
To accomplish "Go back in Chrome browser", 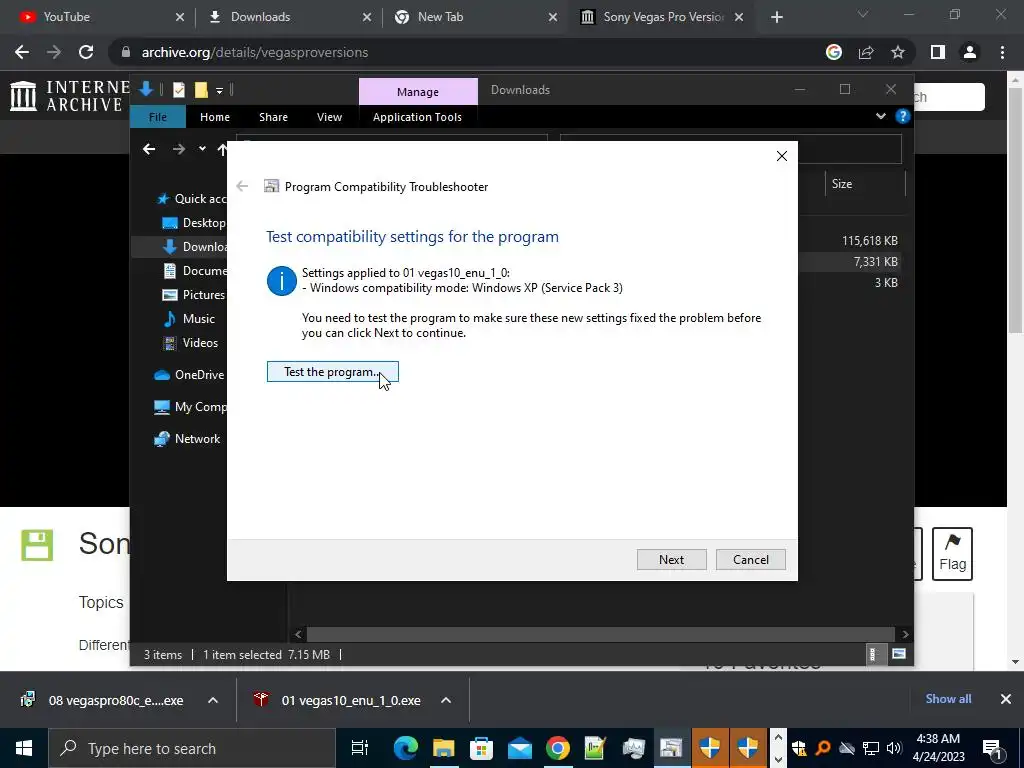I will [x=22, y=52].
